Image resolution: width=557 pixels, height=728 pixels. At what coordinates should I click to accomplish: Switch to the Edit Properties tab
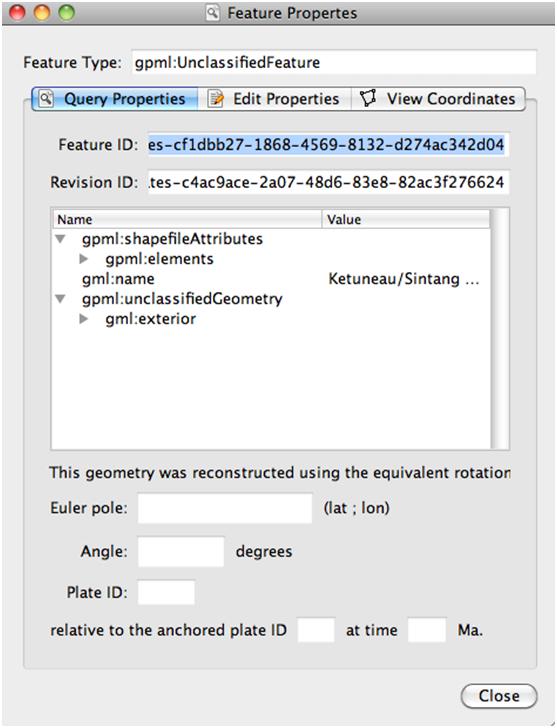[x=274, y=99]
